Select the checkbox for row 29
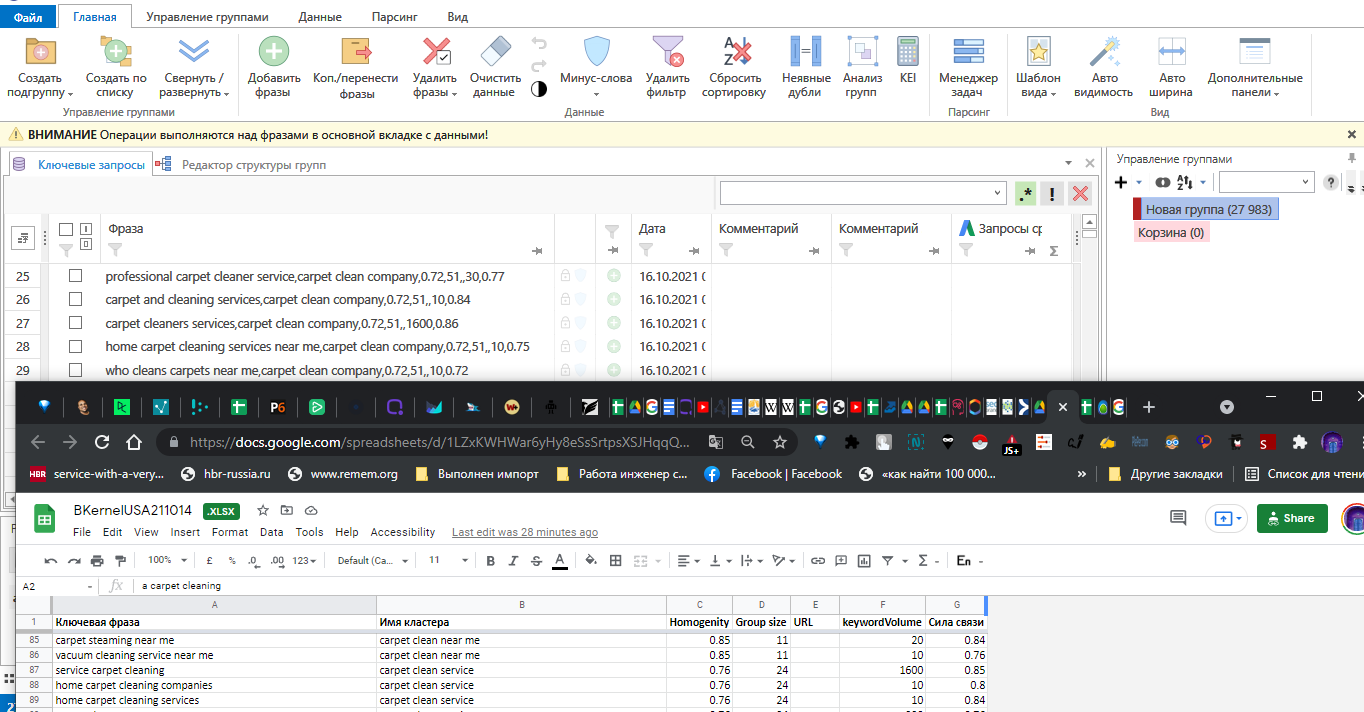 (x=75, y=370)
